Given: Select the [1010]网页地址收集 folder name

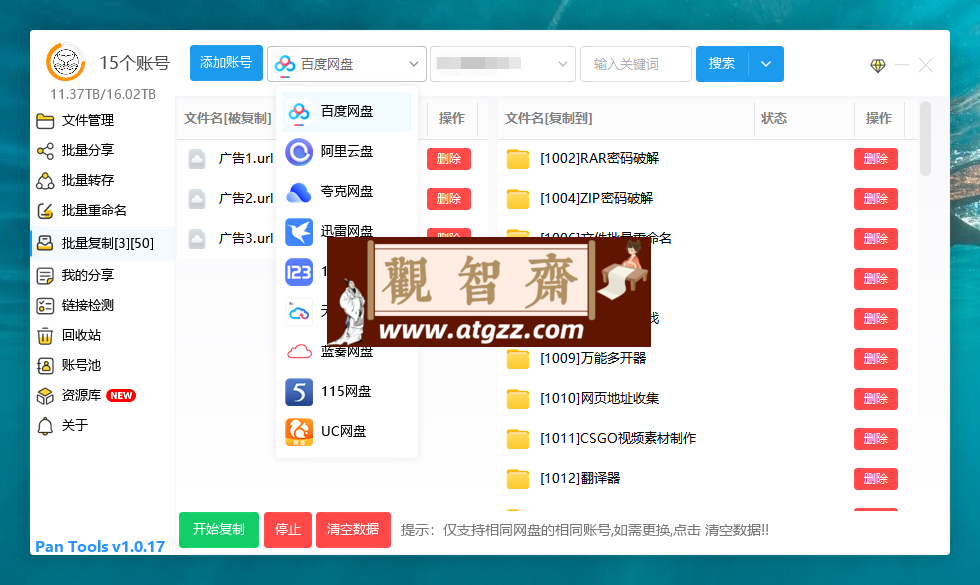Looking at the screenshot, I should pos(599,399).
